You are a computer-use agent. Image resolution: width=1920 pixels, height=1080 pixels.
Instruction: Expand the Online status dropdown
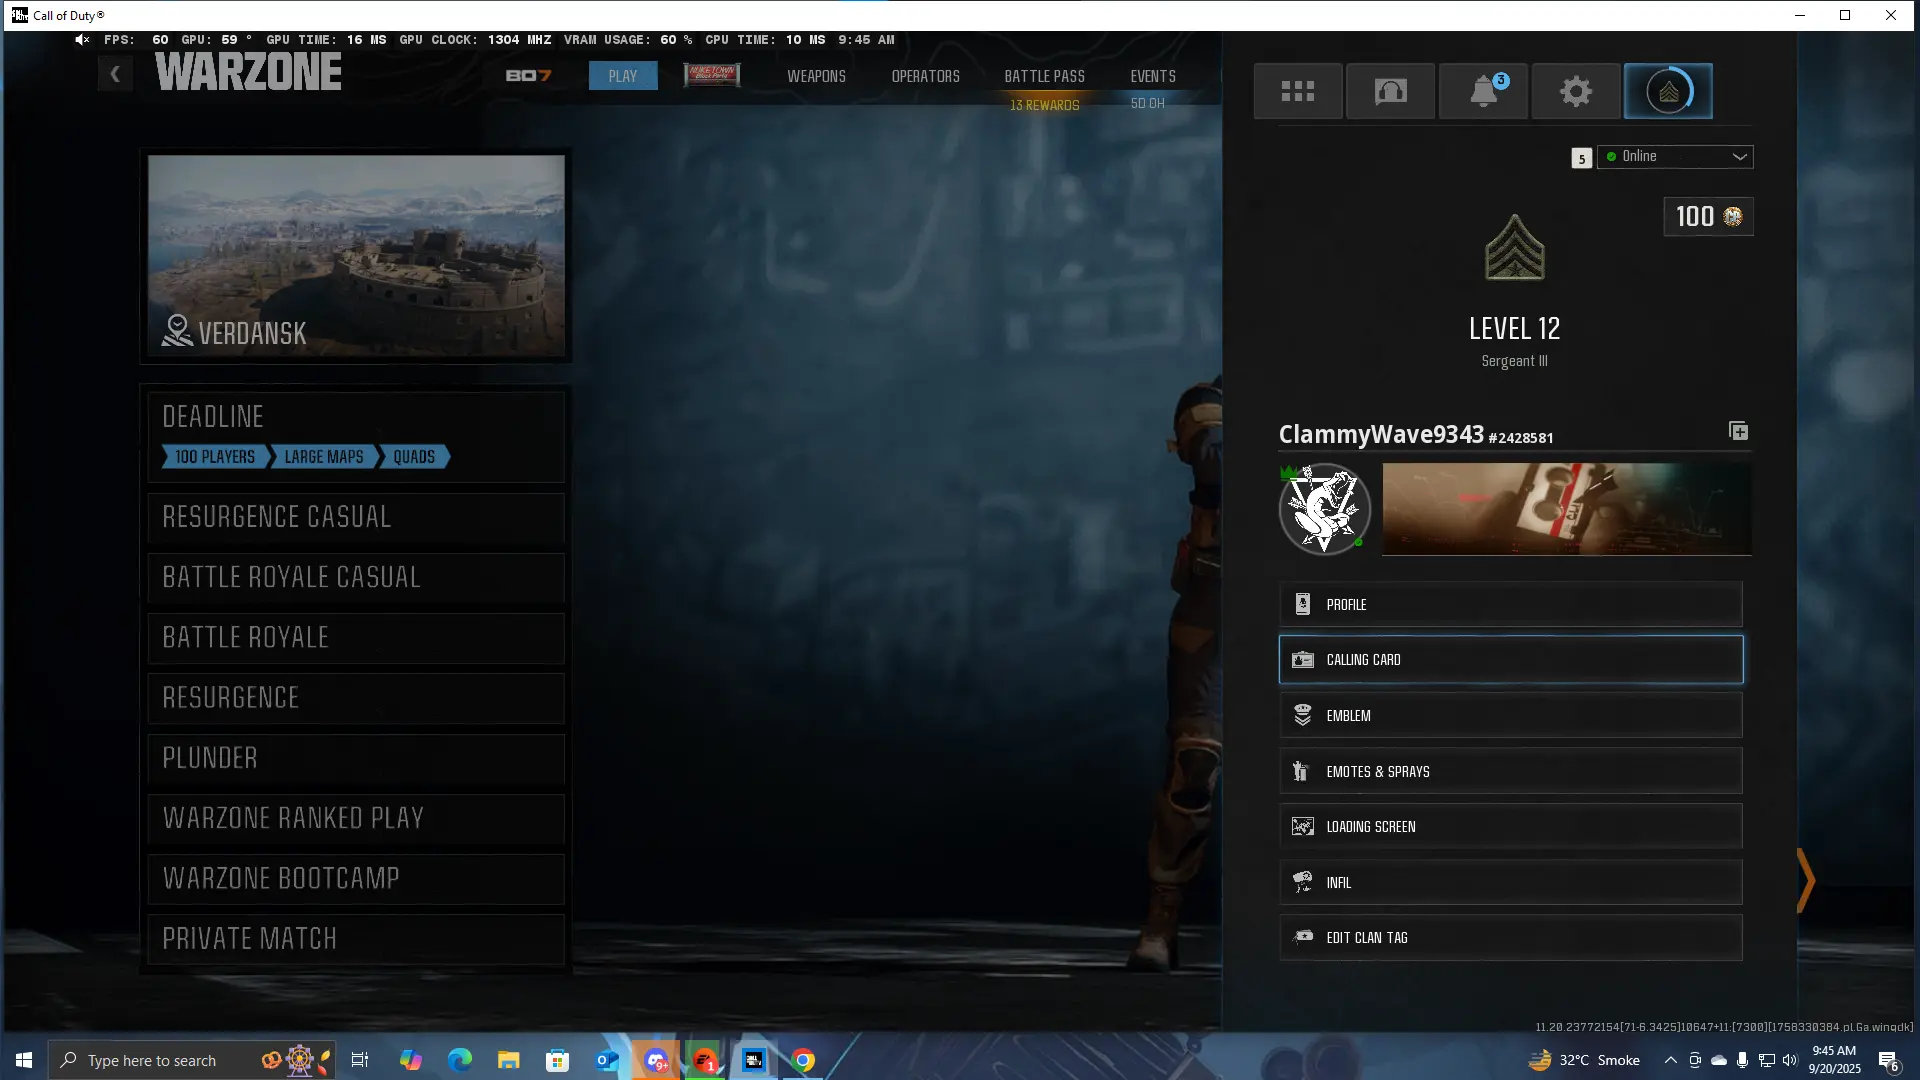point(1675,157)
